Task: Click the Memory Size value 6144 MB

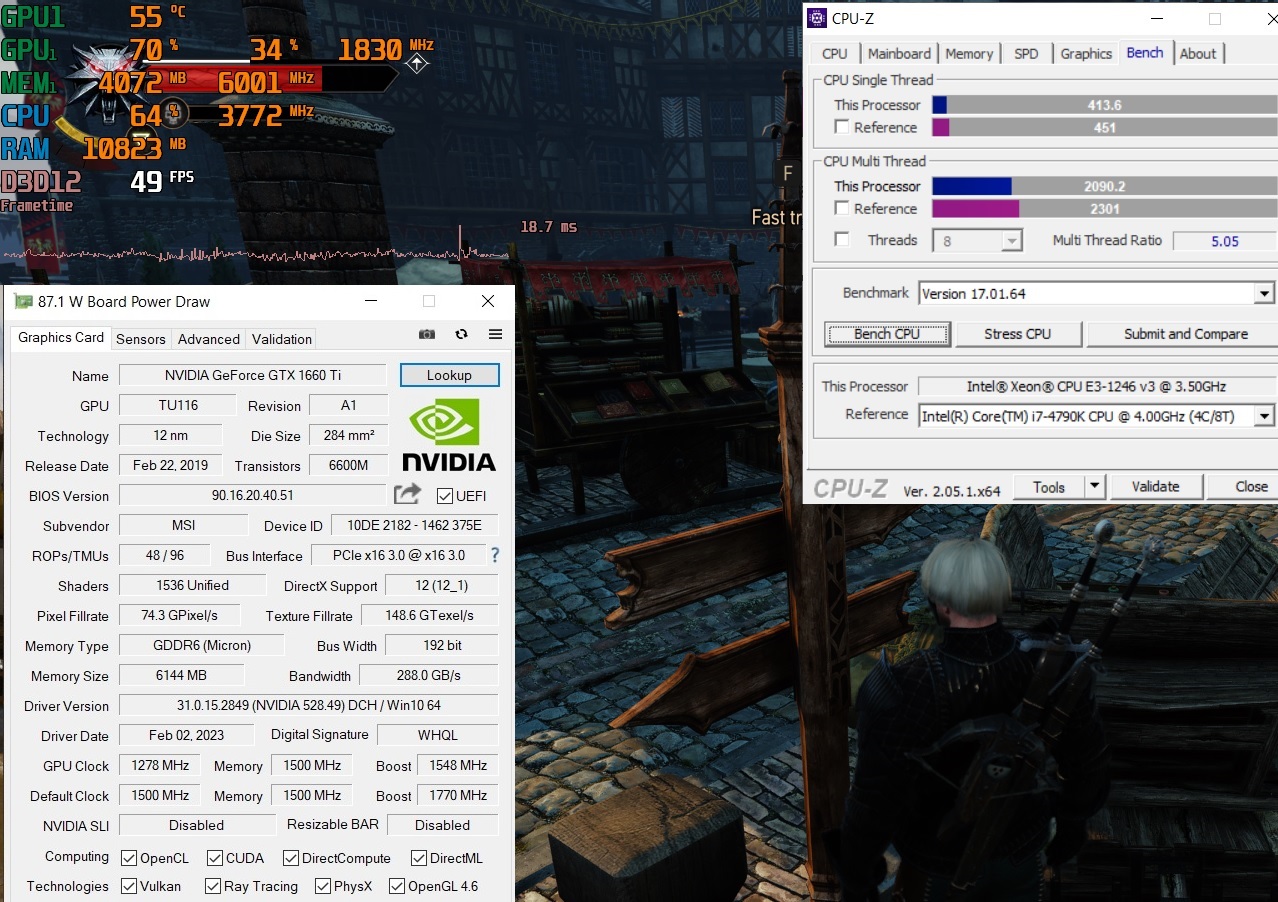Action: tap(181, 675)
